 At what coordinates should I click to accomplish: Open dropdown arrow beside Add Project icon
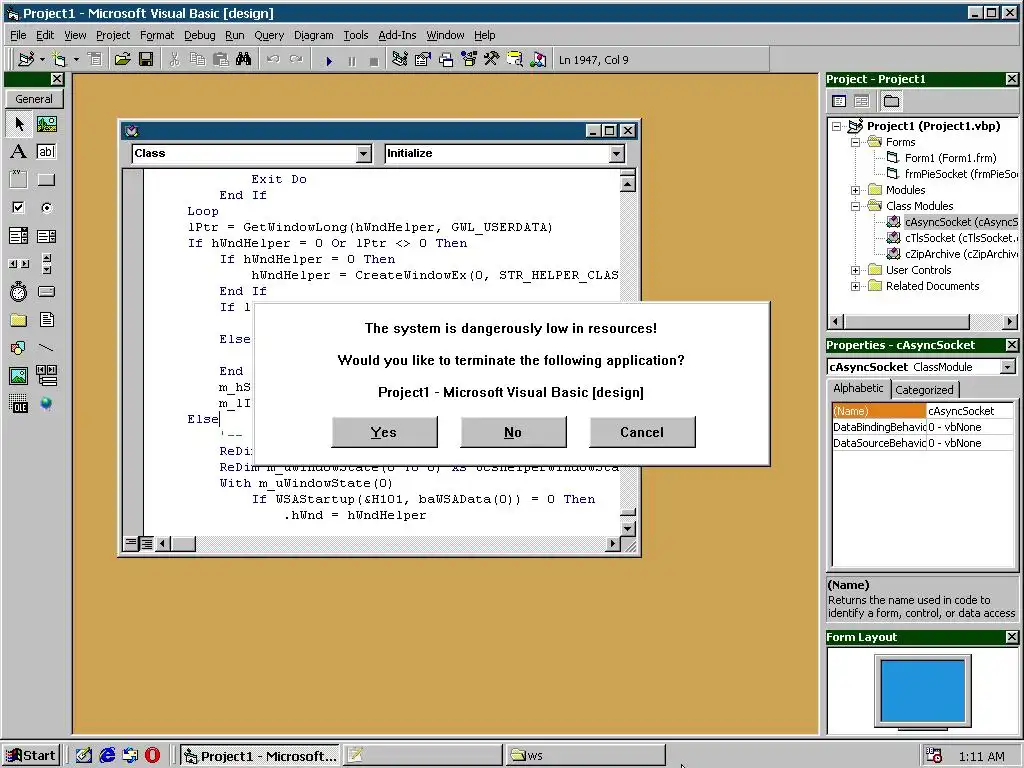(x=42, y=59)
